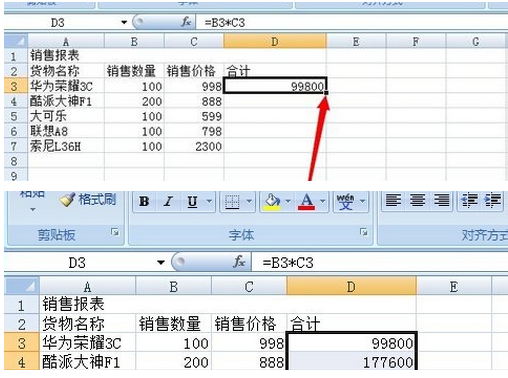The image size is (508, 378).
Task: Click the fx insert function icon in lower sheet
Action: (x=239, y=262)
